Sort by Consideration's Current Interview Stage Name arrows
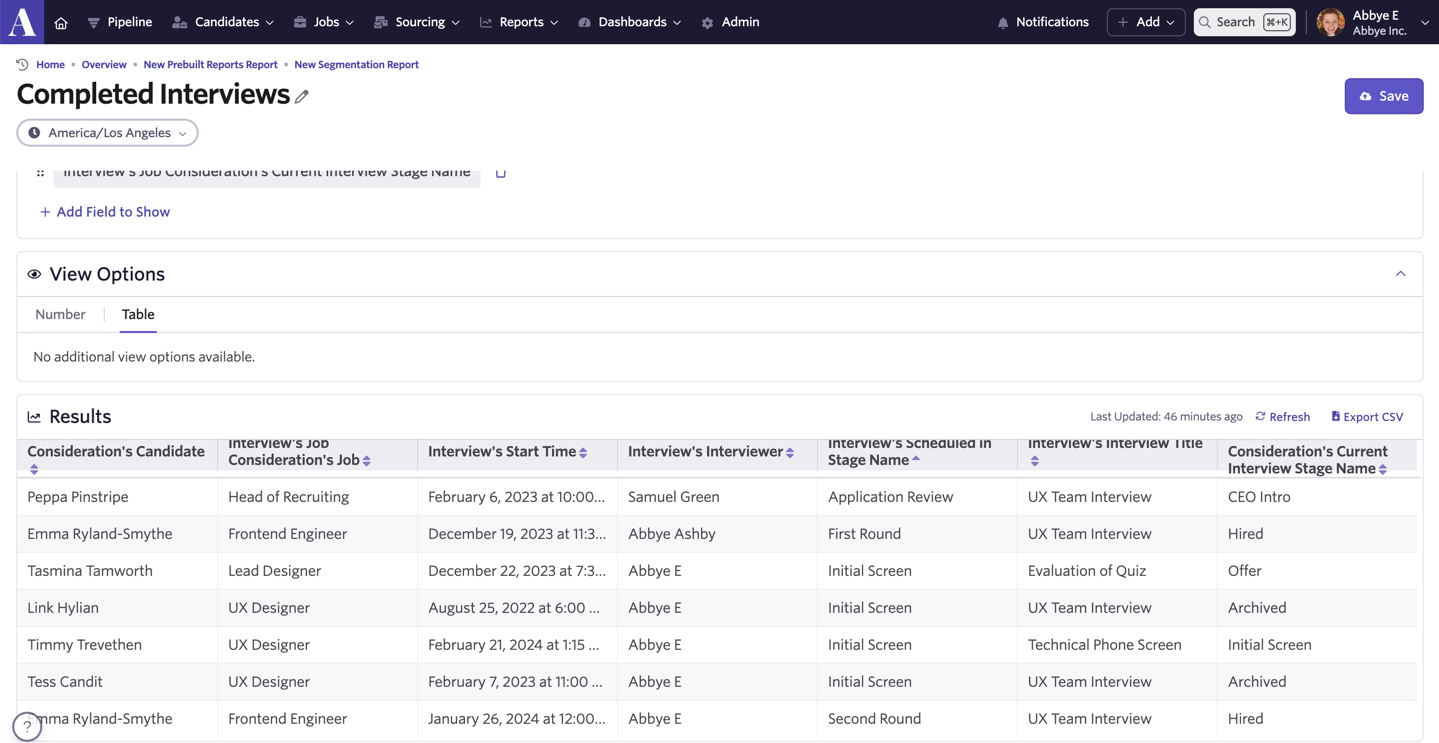This screenshot has height=743, width=1439. [1383, 469]
